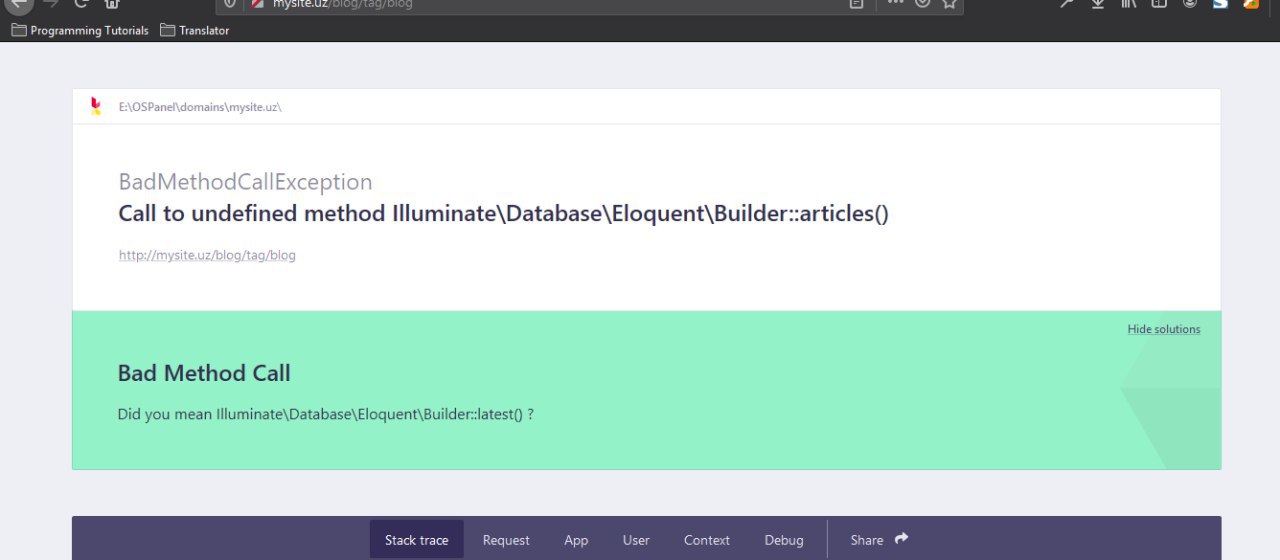Open the downloads arrow in toolbar
Viewport: 1280px width, 560px height.
coord(1098,3)
